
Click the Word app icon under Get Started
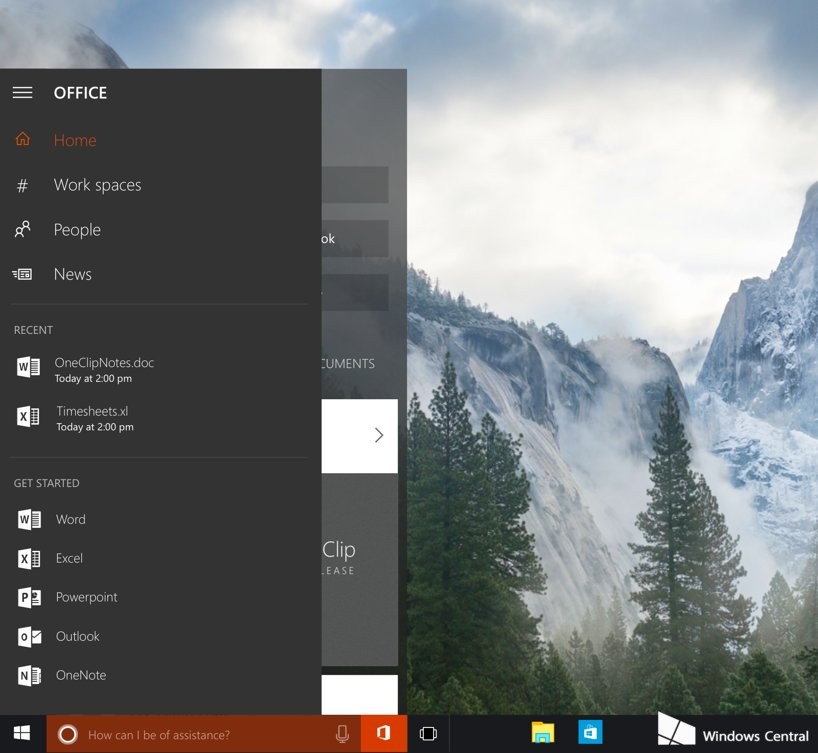tap(29, 520)
